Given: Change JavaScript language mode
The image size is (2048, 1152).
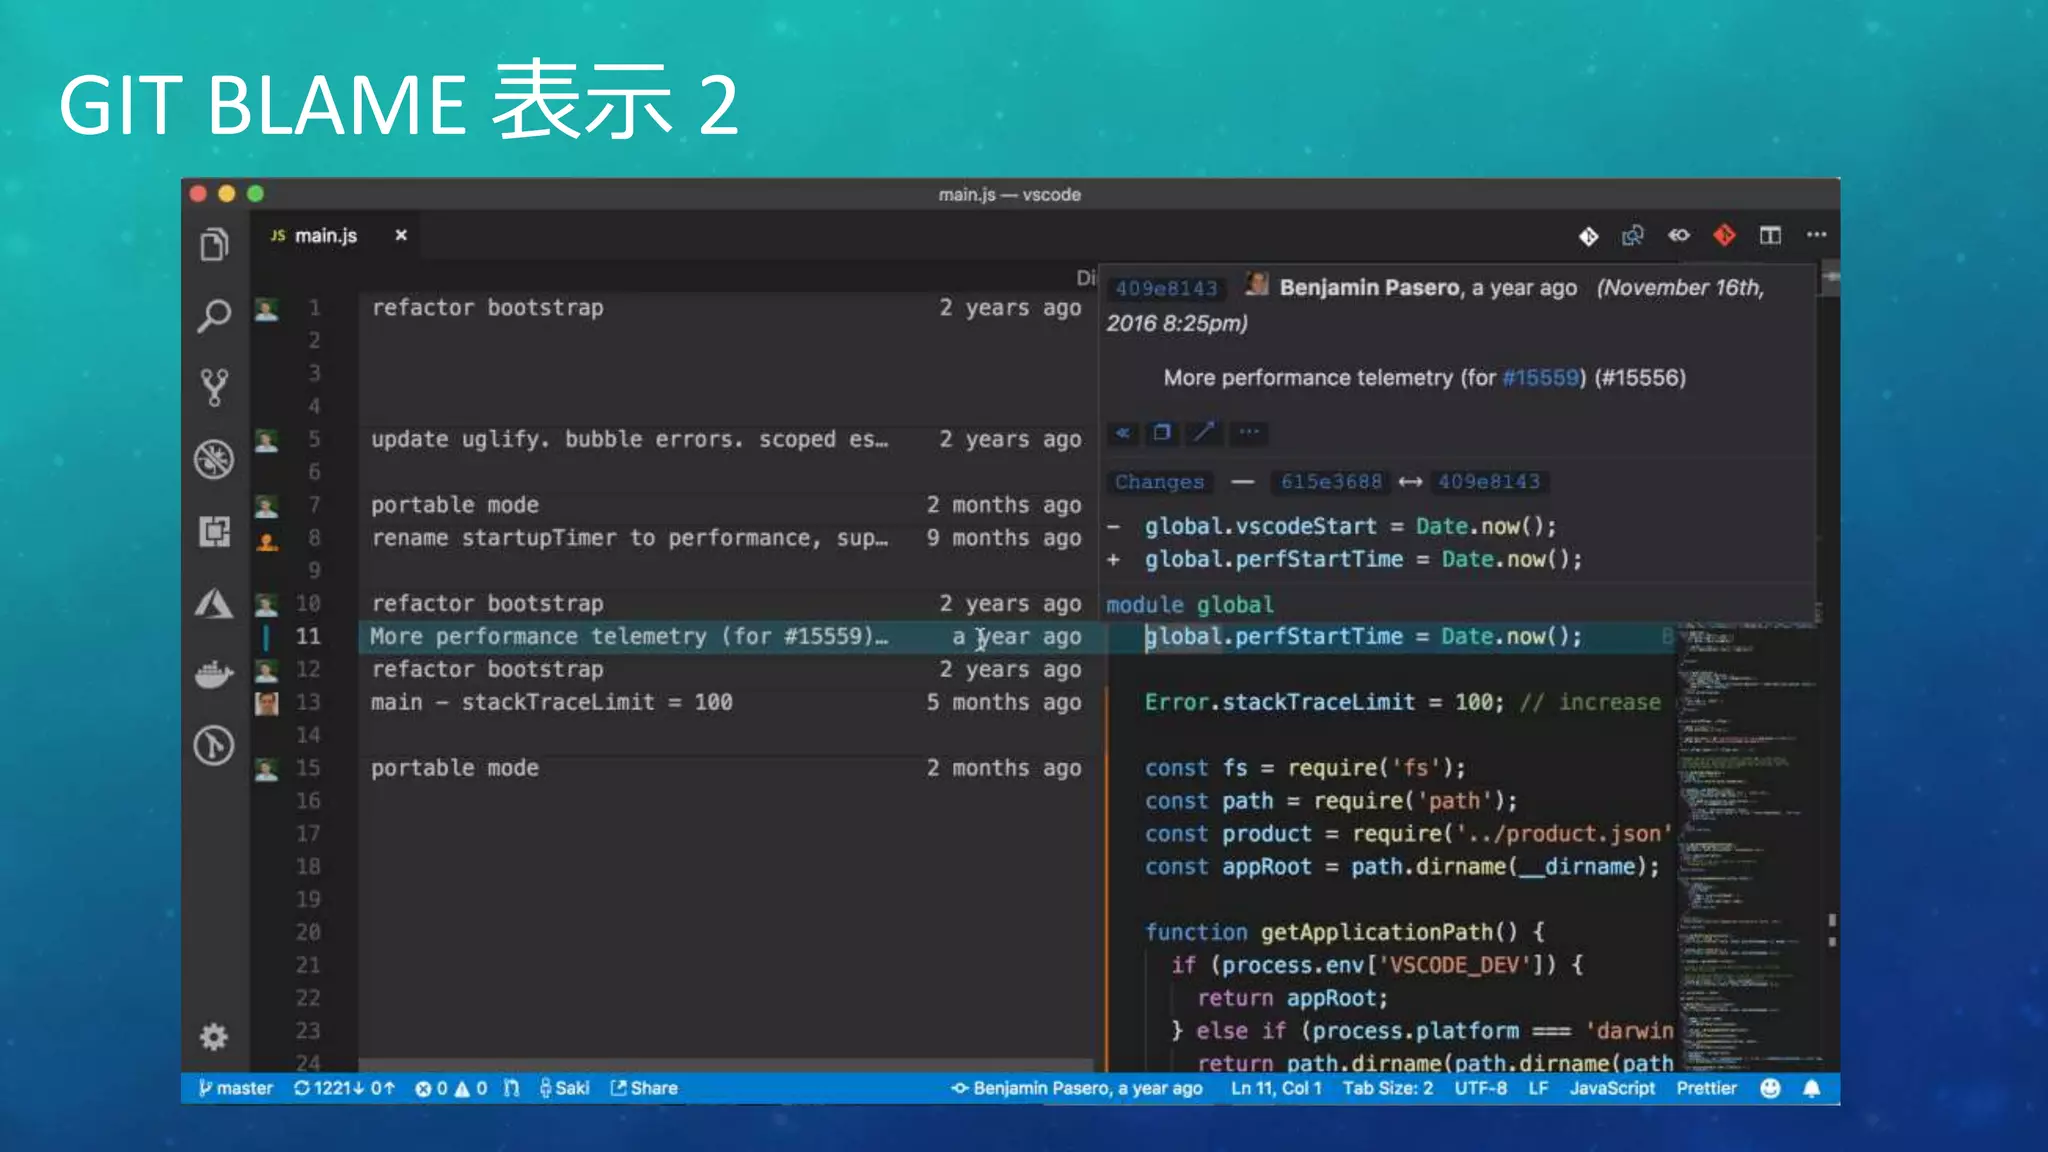Looking at the screenshot, I should [x=1612, y=1088].
